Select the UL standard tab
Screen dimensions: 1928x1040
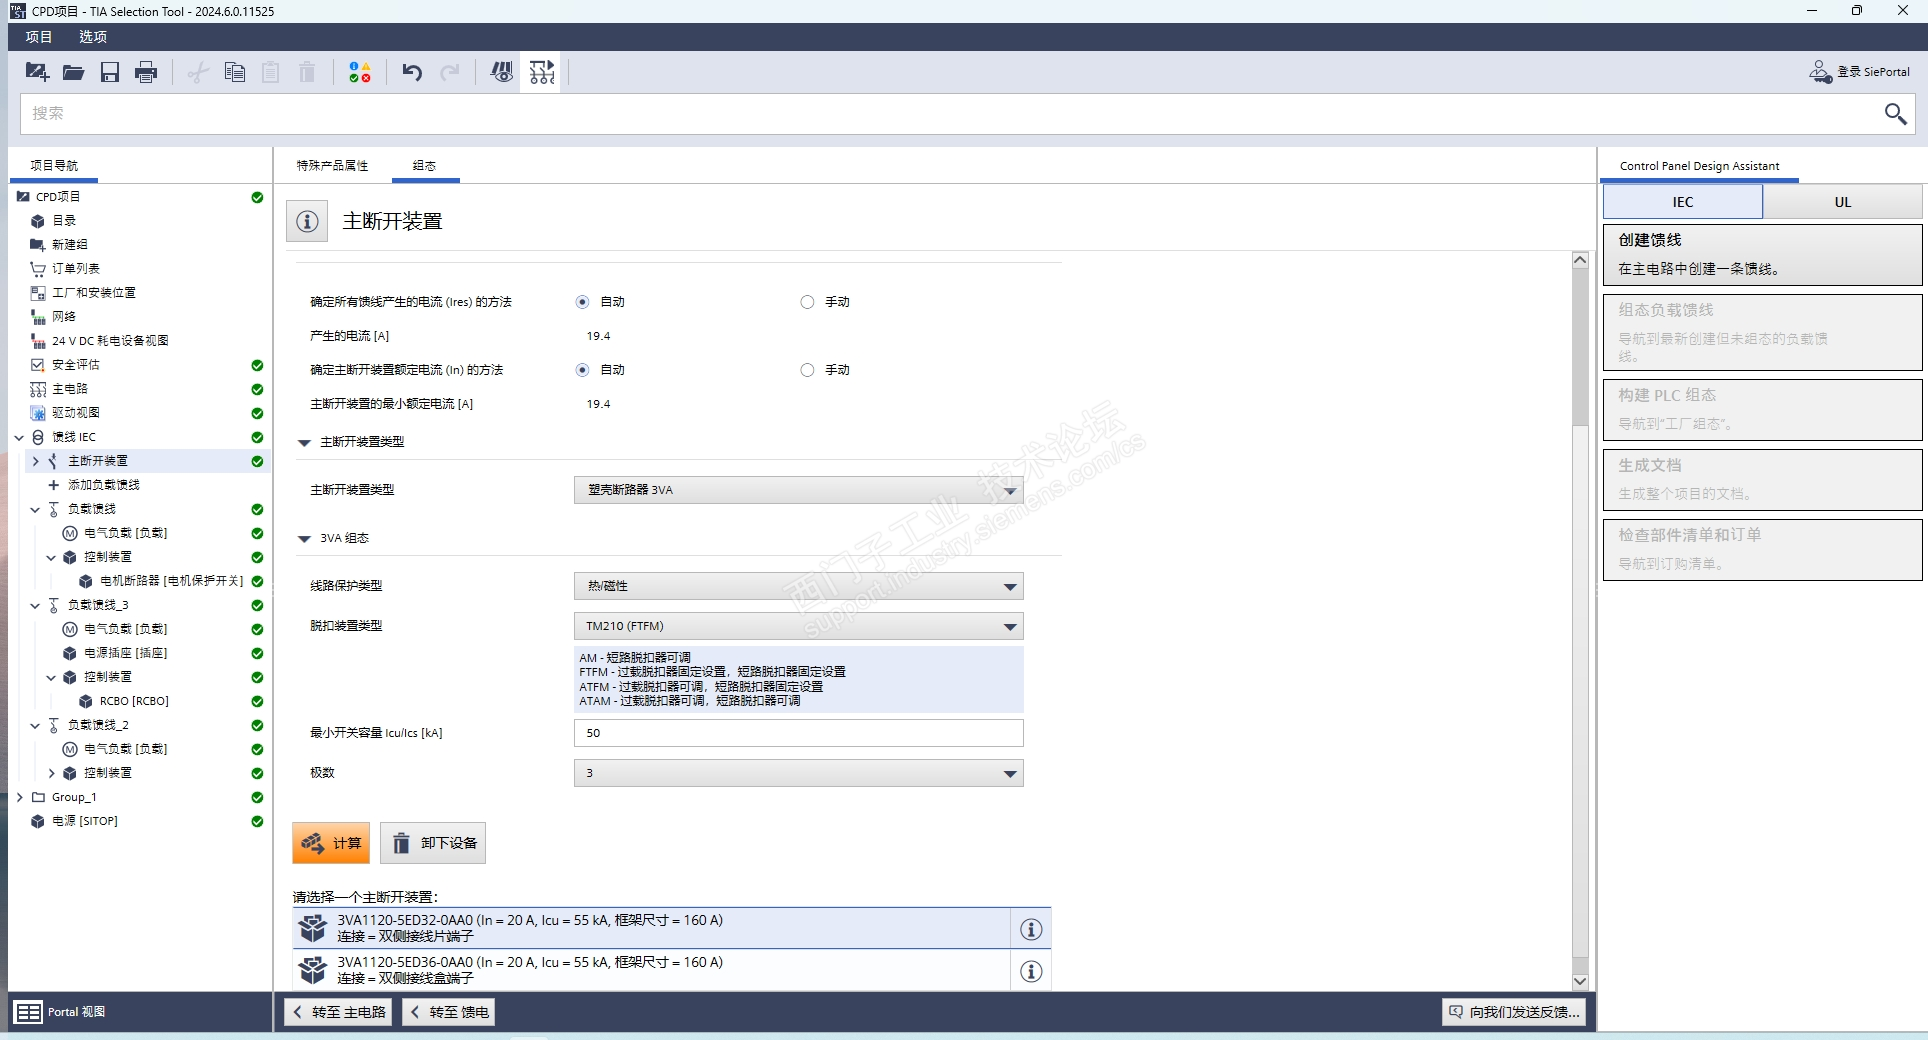pyautogui.click(x=1842, y=202)
